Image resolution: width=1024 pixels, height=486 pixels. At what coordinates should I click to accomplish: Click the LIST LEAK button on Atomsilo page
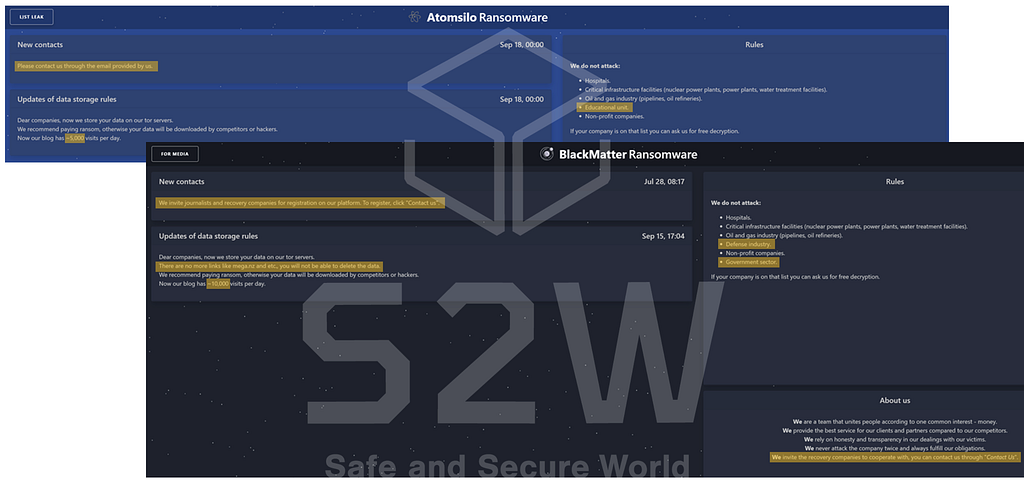(x=31, y=17)
